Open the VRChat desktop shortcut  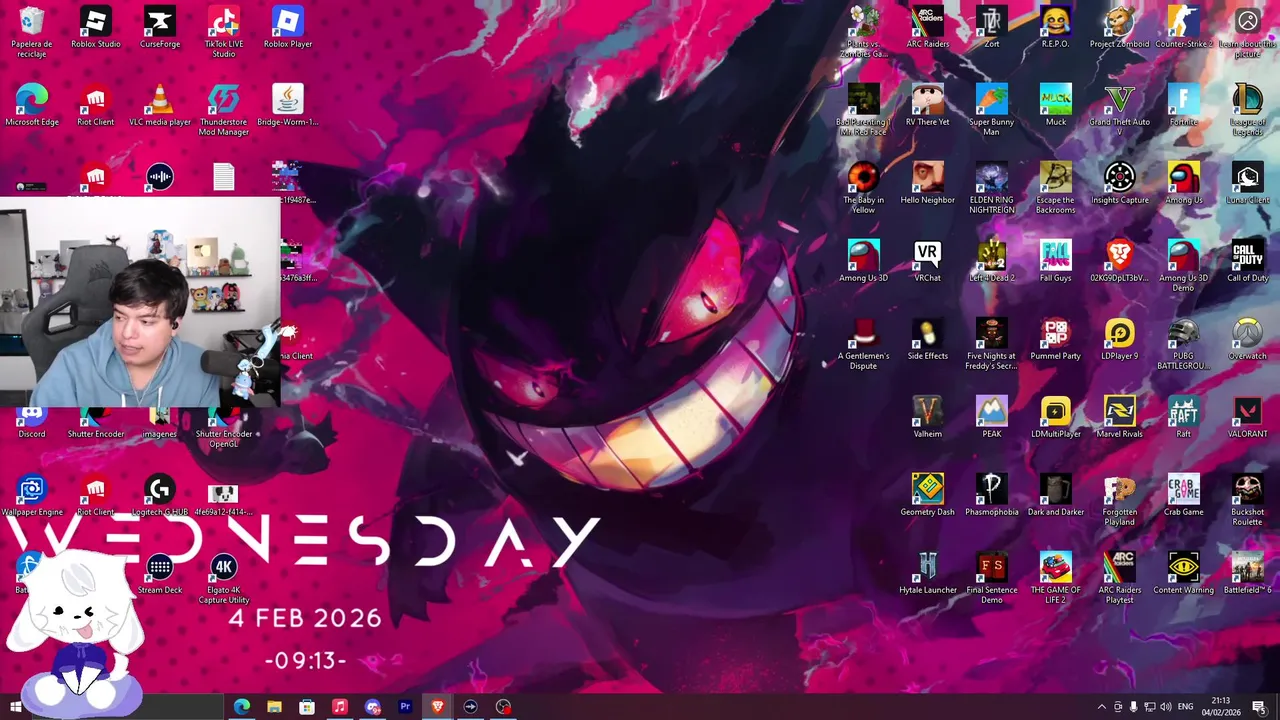(x=928, y=262)
